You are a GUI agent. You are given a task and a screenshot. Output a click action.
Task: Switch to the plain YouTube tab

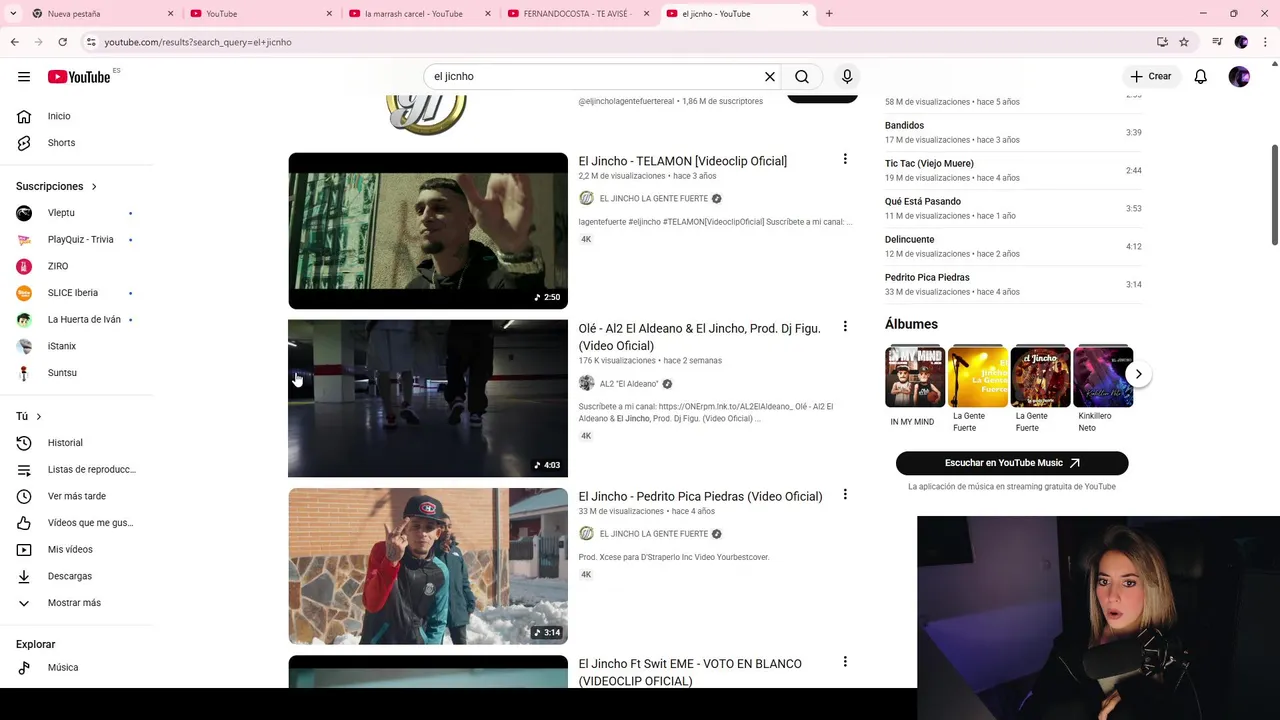click(x=258, y=14)
